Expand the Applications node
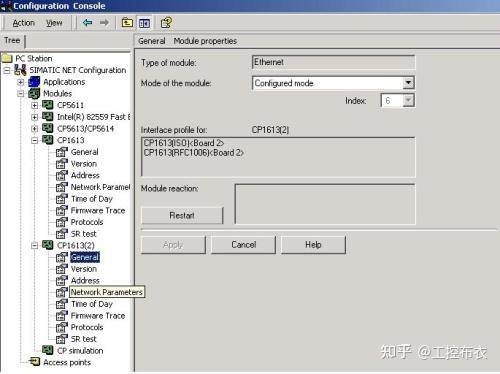This screenshot has width=500, height=374. click(x=21, y=82)
